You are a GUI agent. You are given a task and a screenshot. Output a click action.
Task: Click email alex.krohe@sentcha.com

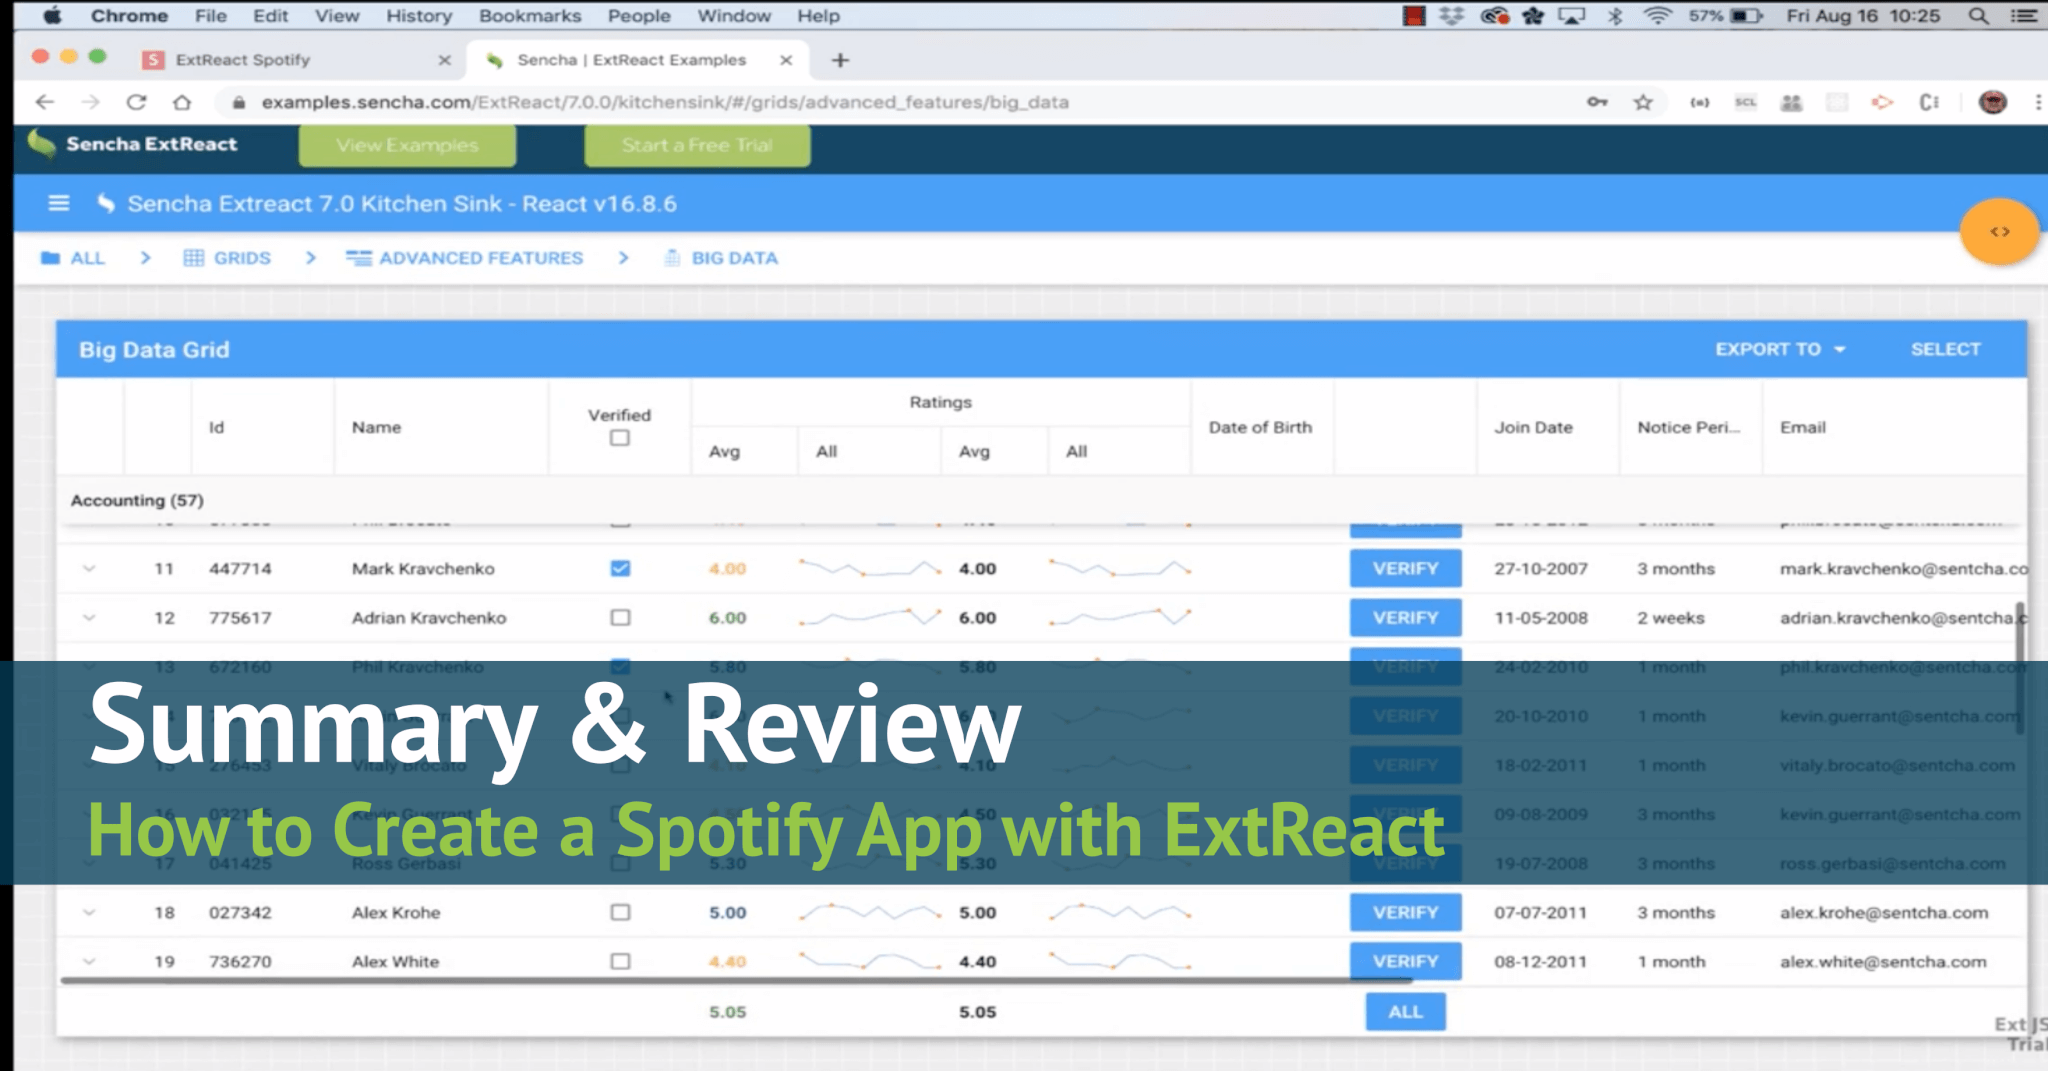[1884, 912]
